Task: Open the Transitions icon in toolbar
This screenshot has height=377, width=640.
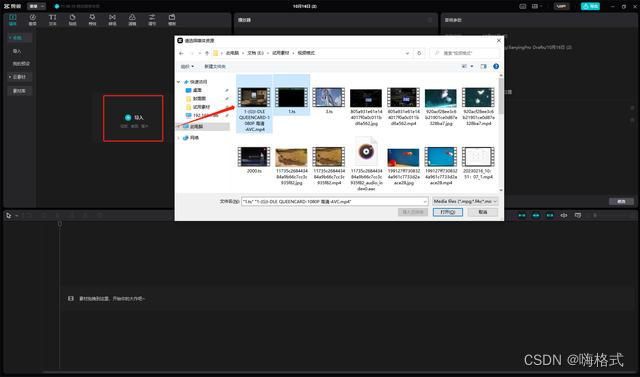Action: 112,20
